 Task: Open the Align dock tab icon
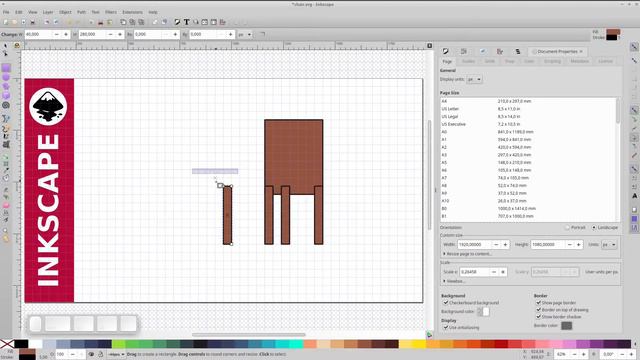click(x=500, y=51)
